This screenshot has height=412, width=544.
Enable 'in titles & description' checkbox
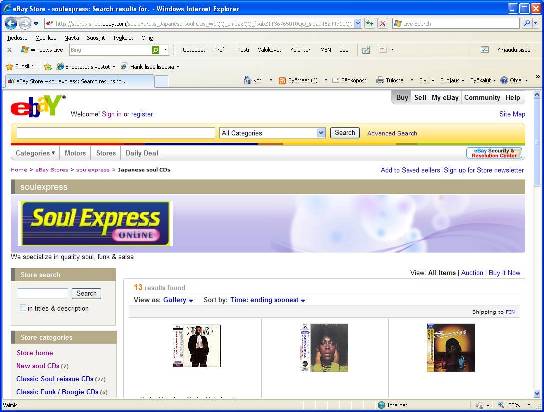[x=23, y=308]
